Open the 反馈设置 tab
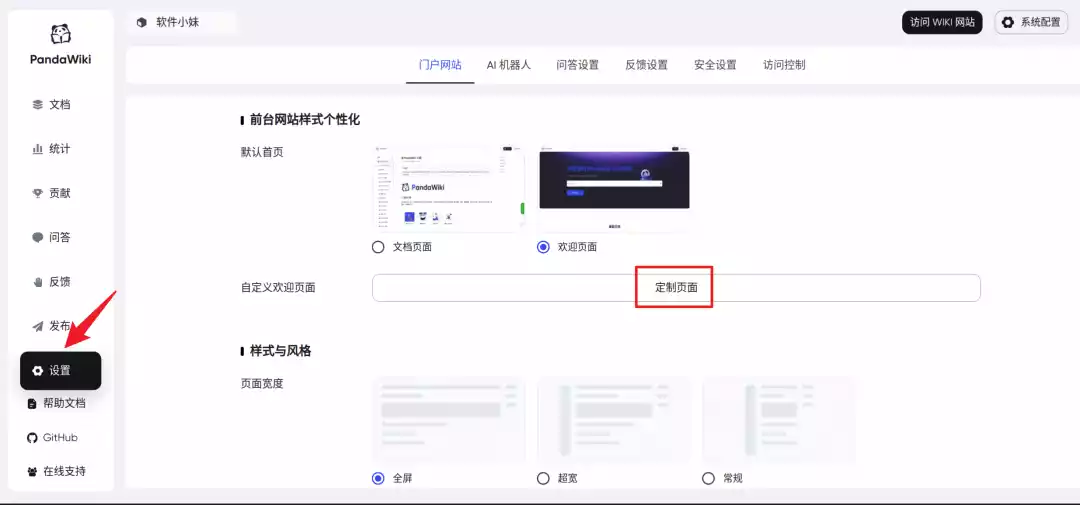Viewport: 1080px width, 505px height. pos(647,65)
